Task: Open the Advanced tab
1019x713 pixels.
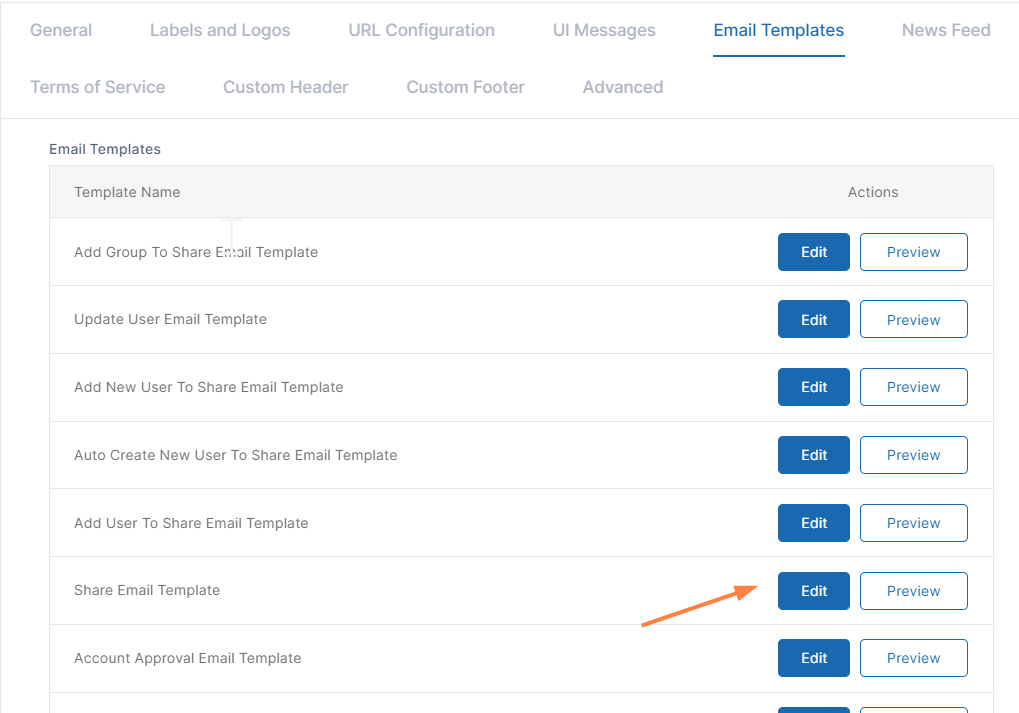Action: click(x=623, y=87)
